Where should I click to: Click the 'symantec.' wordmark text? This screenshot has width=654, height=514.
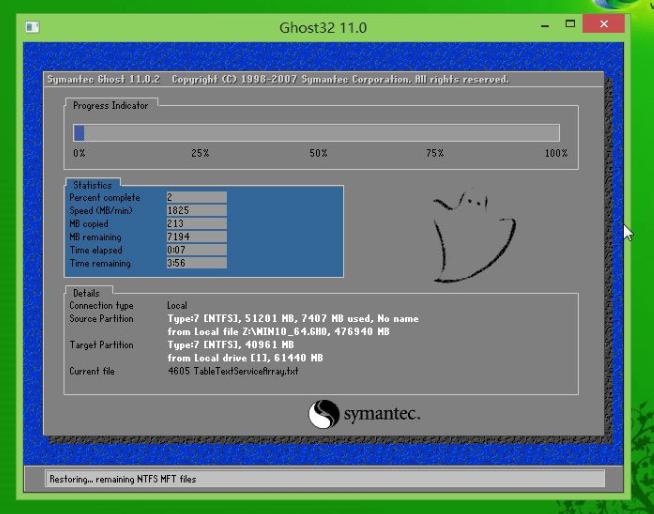tap(382, 414)
